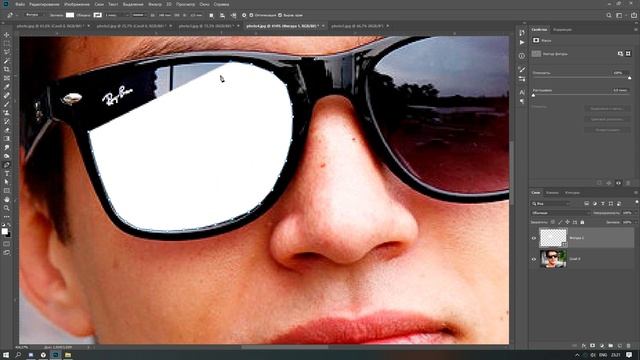Select the Clone Stamp tool

[7, 113]
